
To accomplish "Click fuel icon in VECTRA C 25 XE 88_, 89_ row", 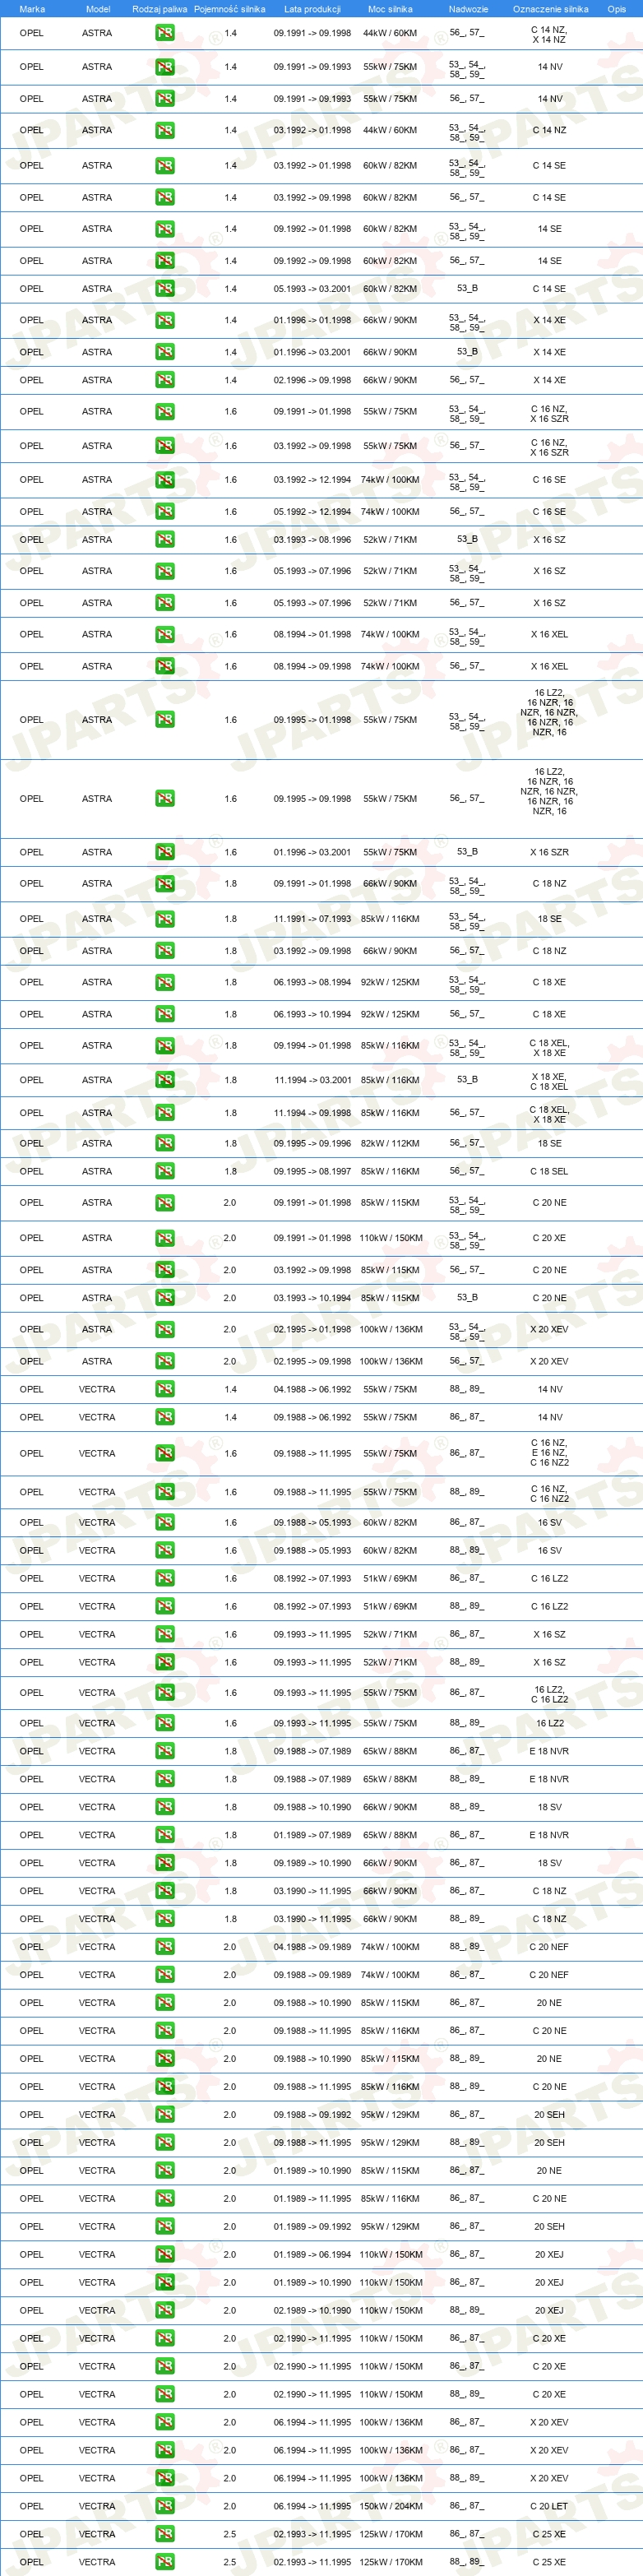I will pyautogui.click(x=165, y=2562).
